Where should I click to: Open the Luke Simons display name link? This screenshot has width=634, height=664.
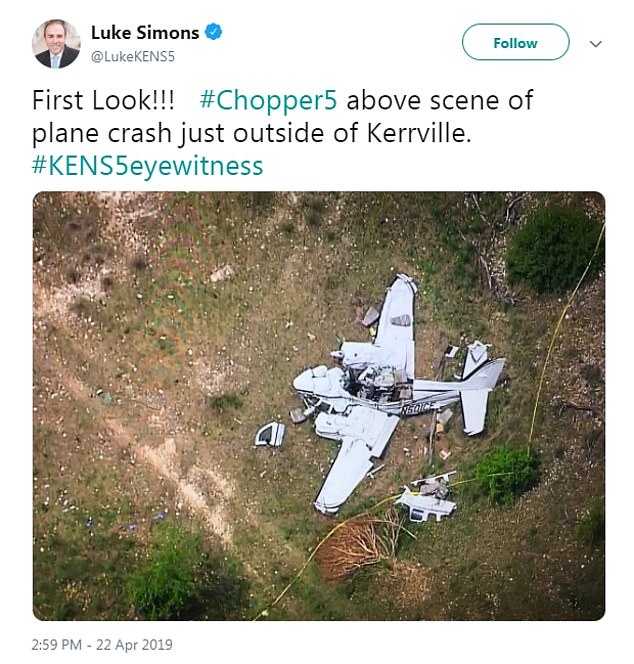coord(144,32)
